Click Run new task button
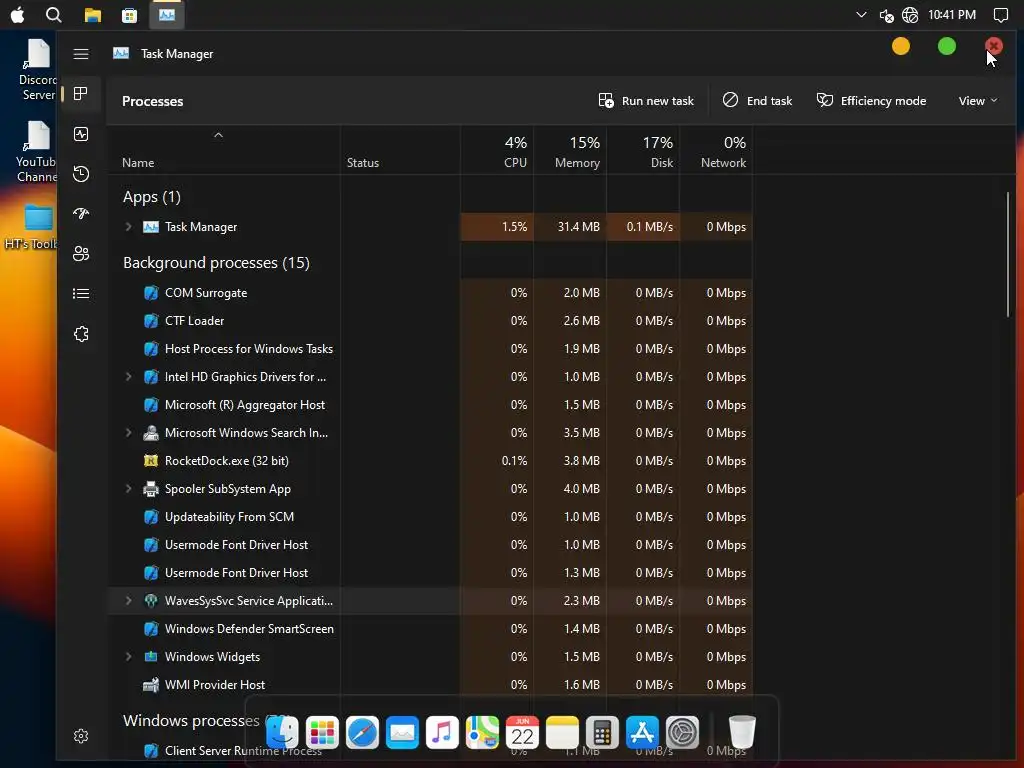The image size is (1024, 768). 646,101
